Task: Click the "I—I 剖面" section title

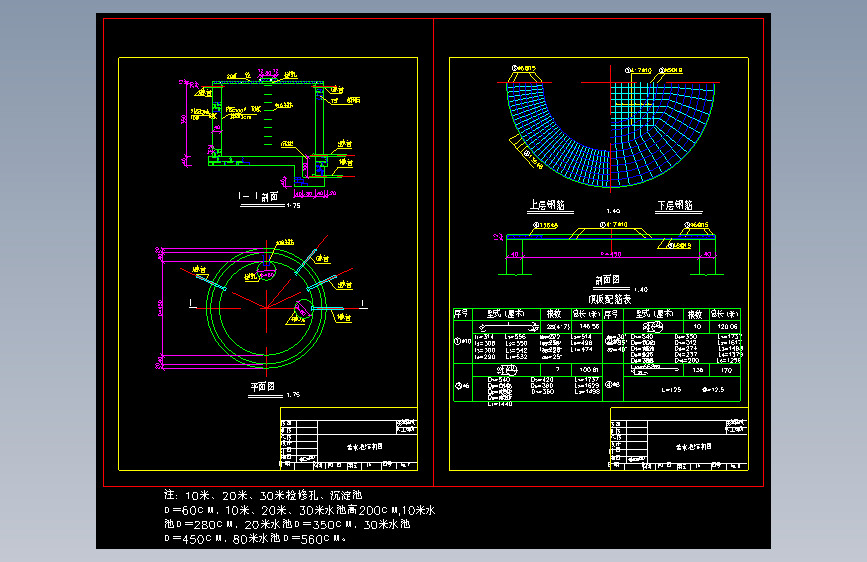Action: [x=259, y=196]
